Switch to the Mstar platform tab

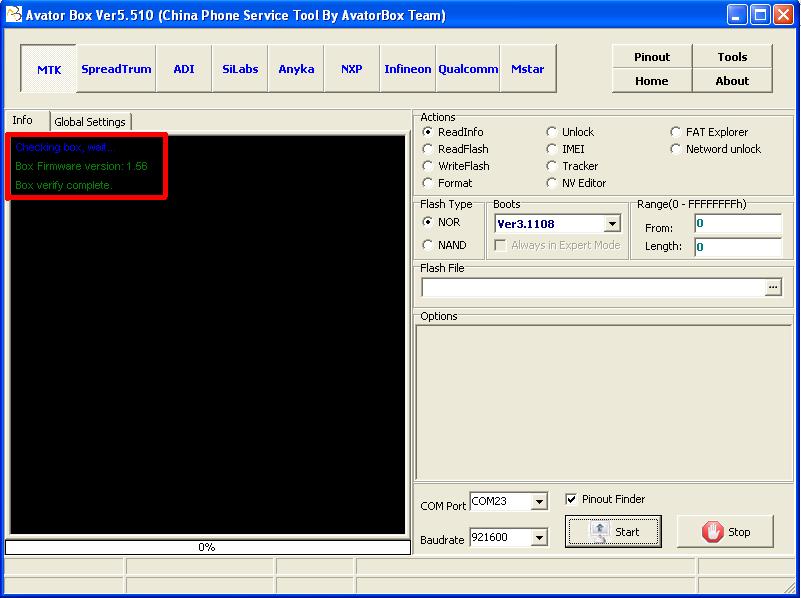tap(528, 69)
